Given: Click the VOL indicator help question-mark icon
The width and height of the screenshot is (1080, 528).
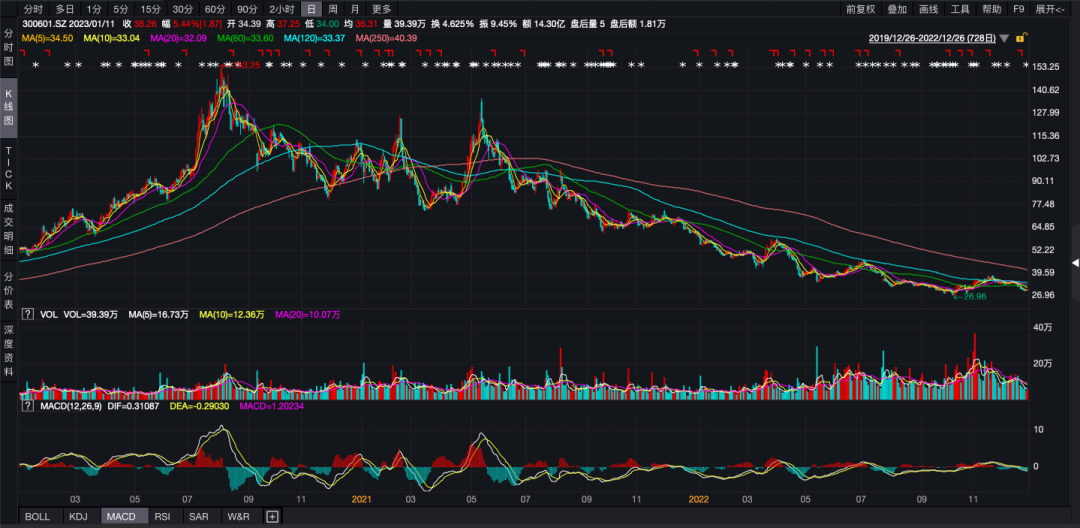Looking at the screenshot, I should 27,314.
